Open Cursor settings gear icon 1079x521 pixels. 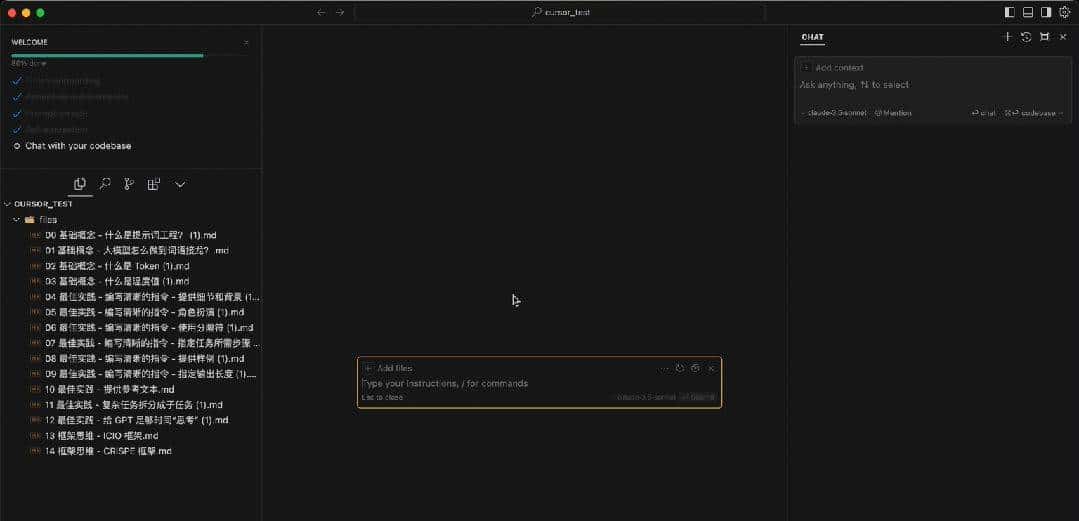(1065, 12)
